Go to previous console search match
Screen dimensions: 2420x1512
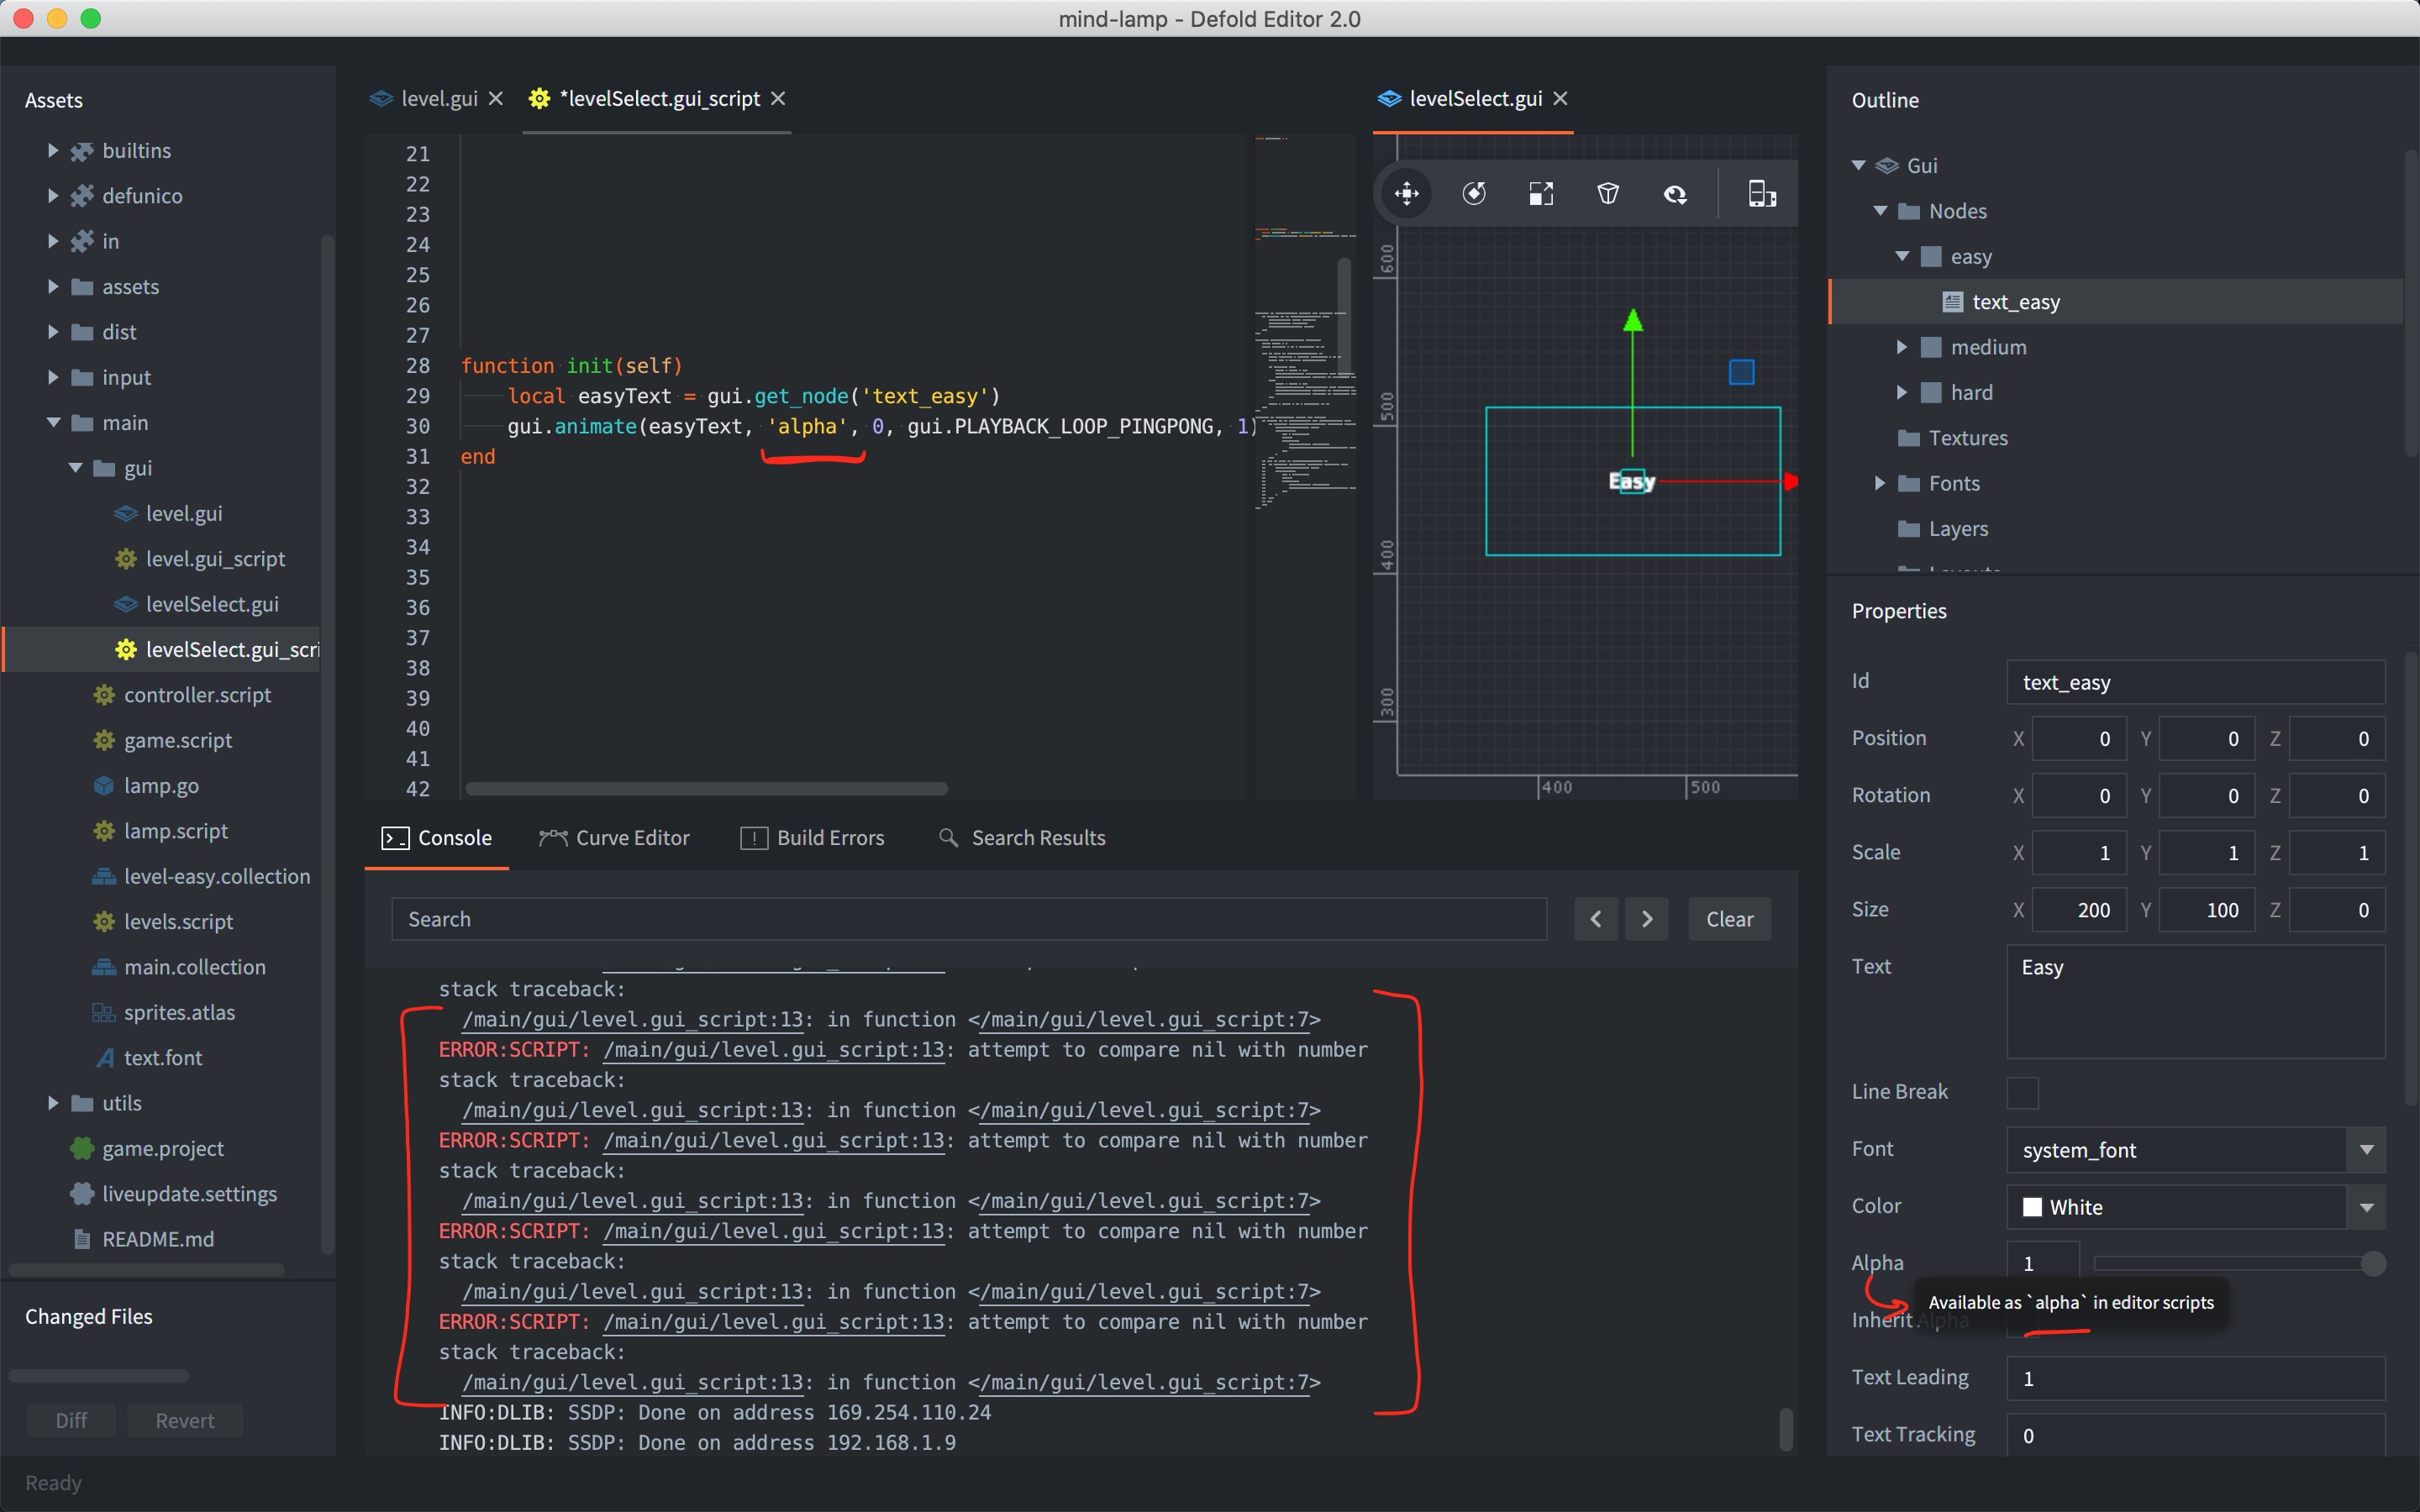click(1595, 919)
